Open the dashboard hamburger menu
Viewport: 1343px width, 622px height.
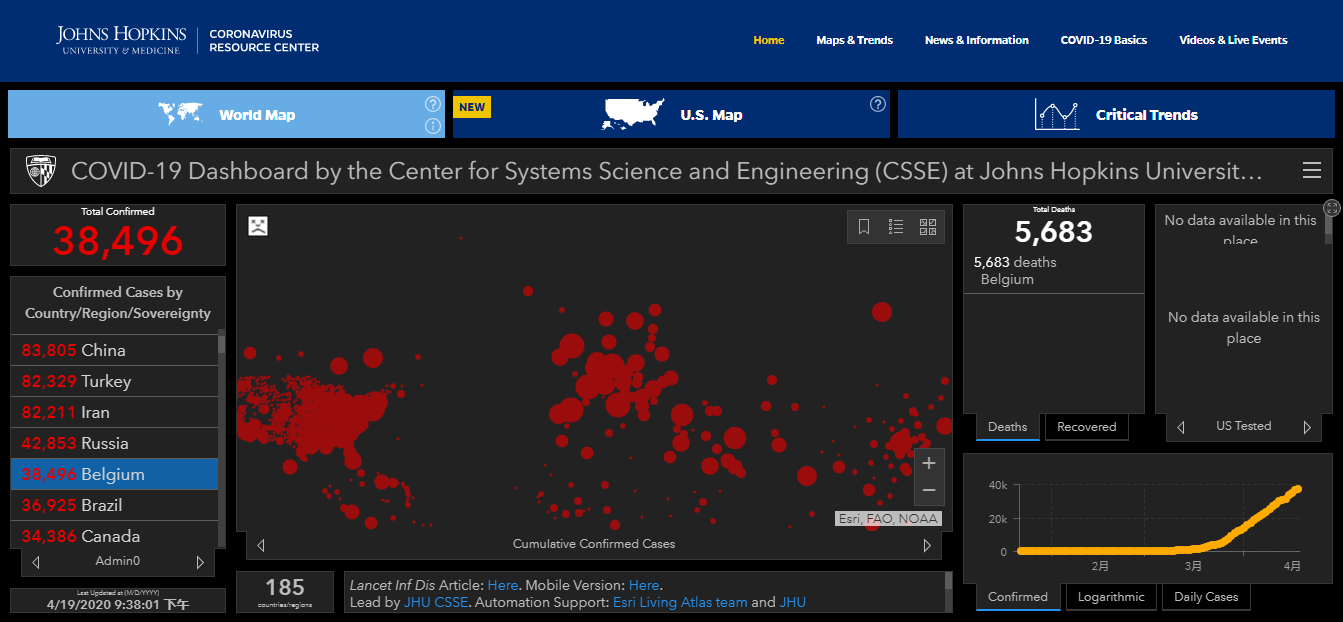click(1312, 171)
